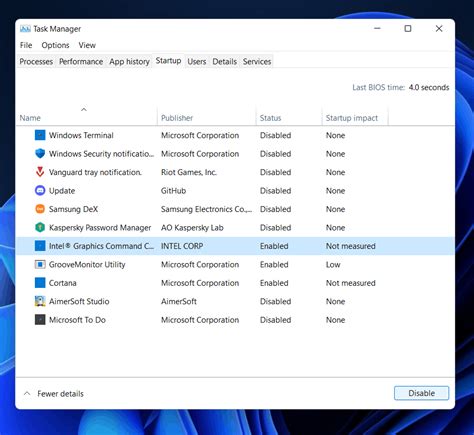Image resolution: width=474 pixels, height=435 pixels.
Task: Switch to the App history tab
Action: [129, 62]
